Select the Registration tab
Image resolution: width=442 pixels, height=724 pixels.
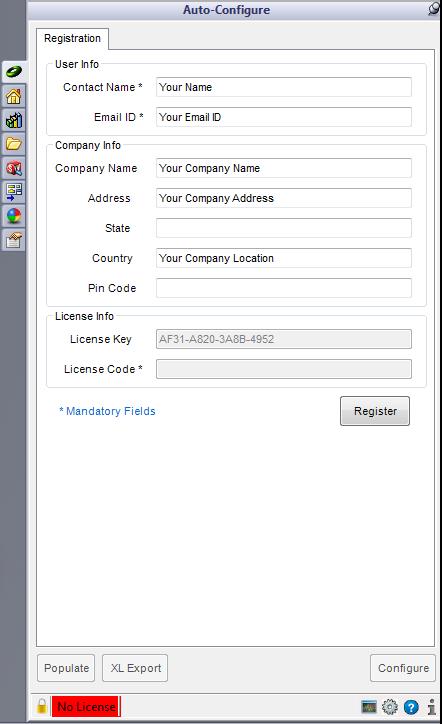(73, 38)
